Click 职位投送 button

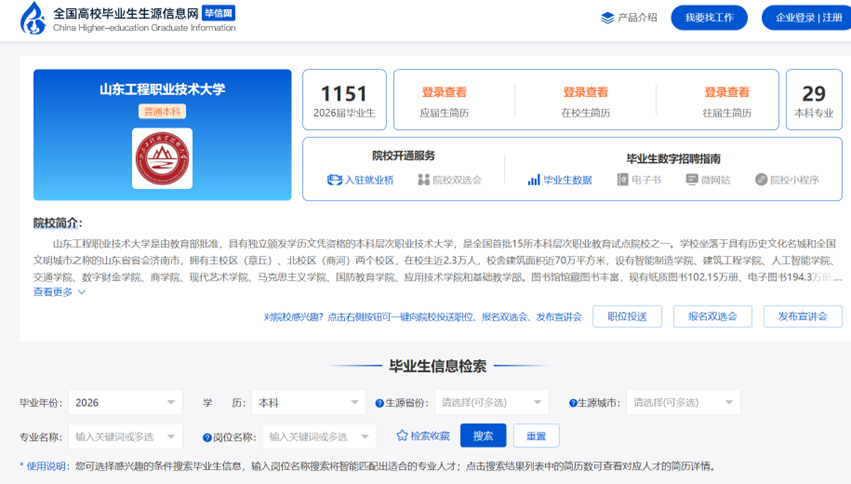627,316
